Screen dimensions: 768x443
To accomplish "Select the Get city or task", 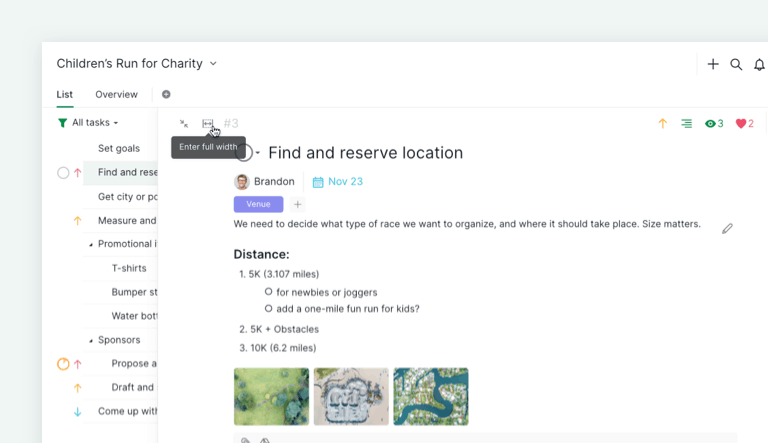I will 127,197.
